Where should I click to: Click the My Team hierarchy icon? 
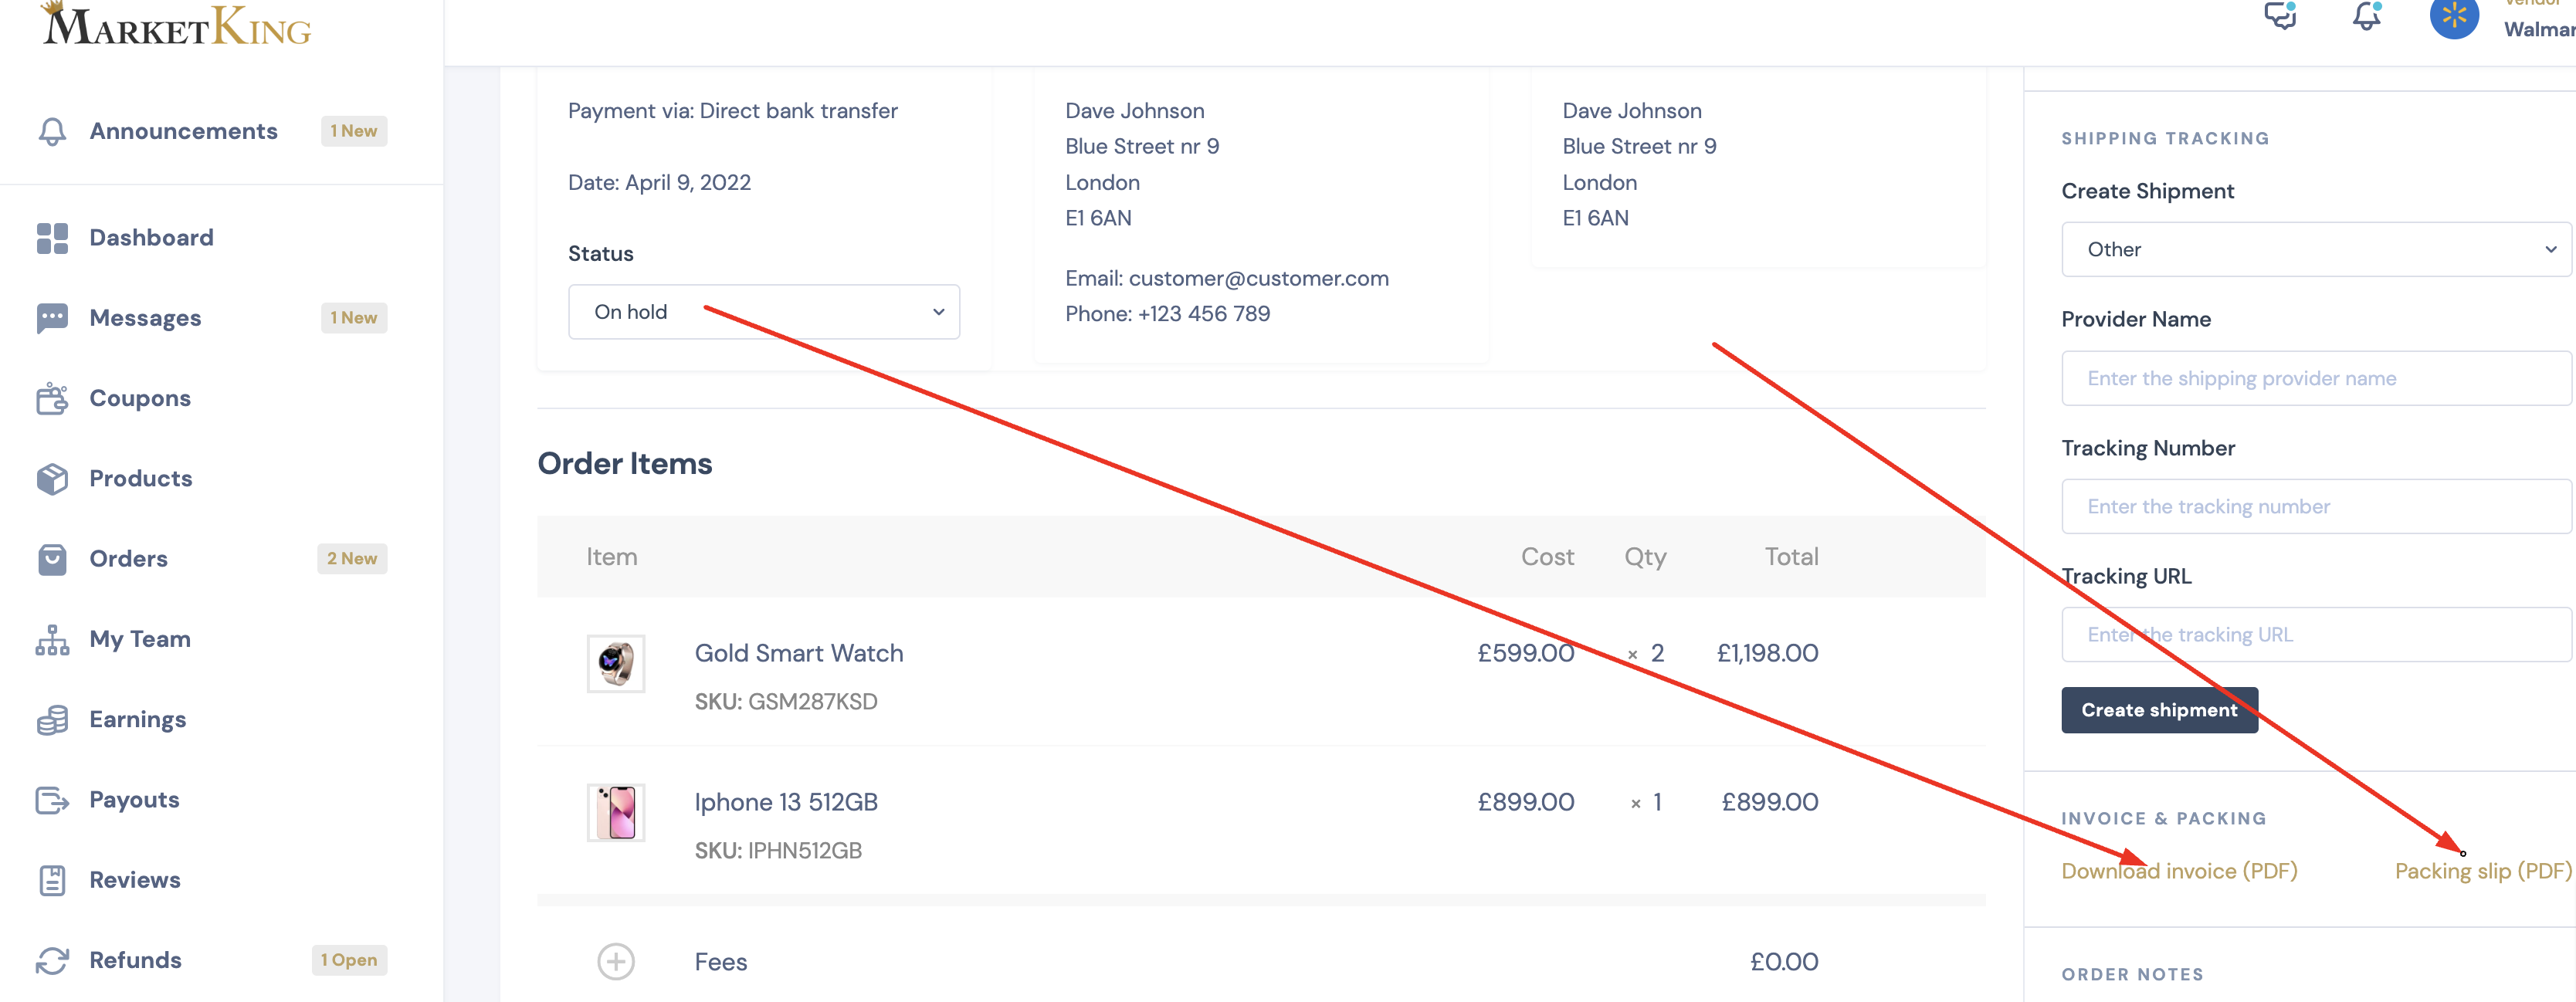52,640
